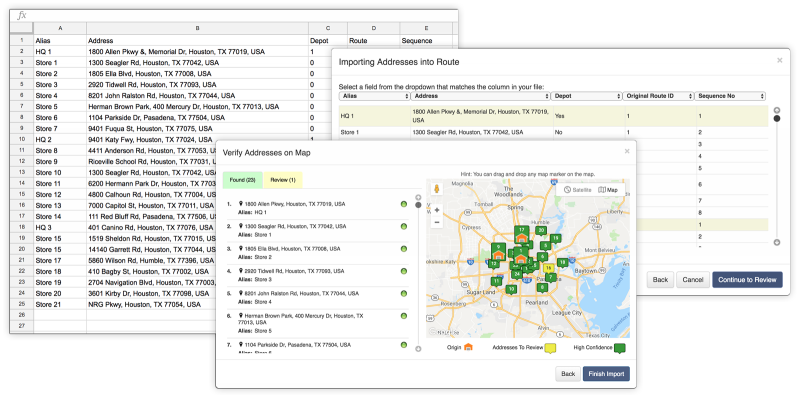Select map marker number 10
The height and width of the screenshot is (398, 800).
(511, 289)
